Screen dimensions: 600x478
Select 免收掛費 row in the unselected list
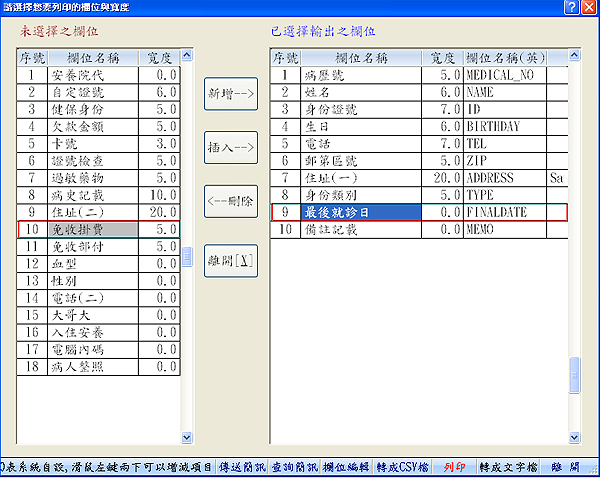coord(98,230)
